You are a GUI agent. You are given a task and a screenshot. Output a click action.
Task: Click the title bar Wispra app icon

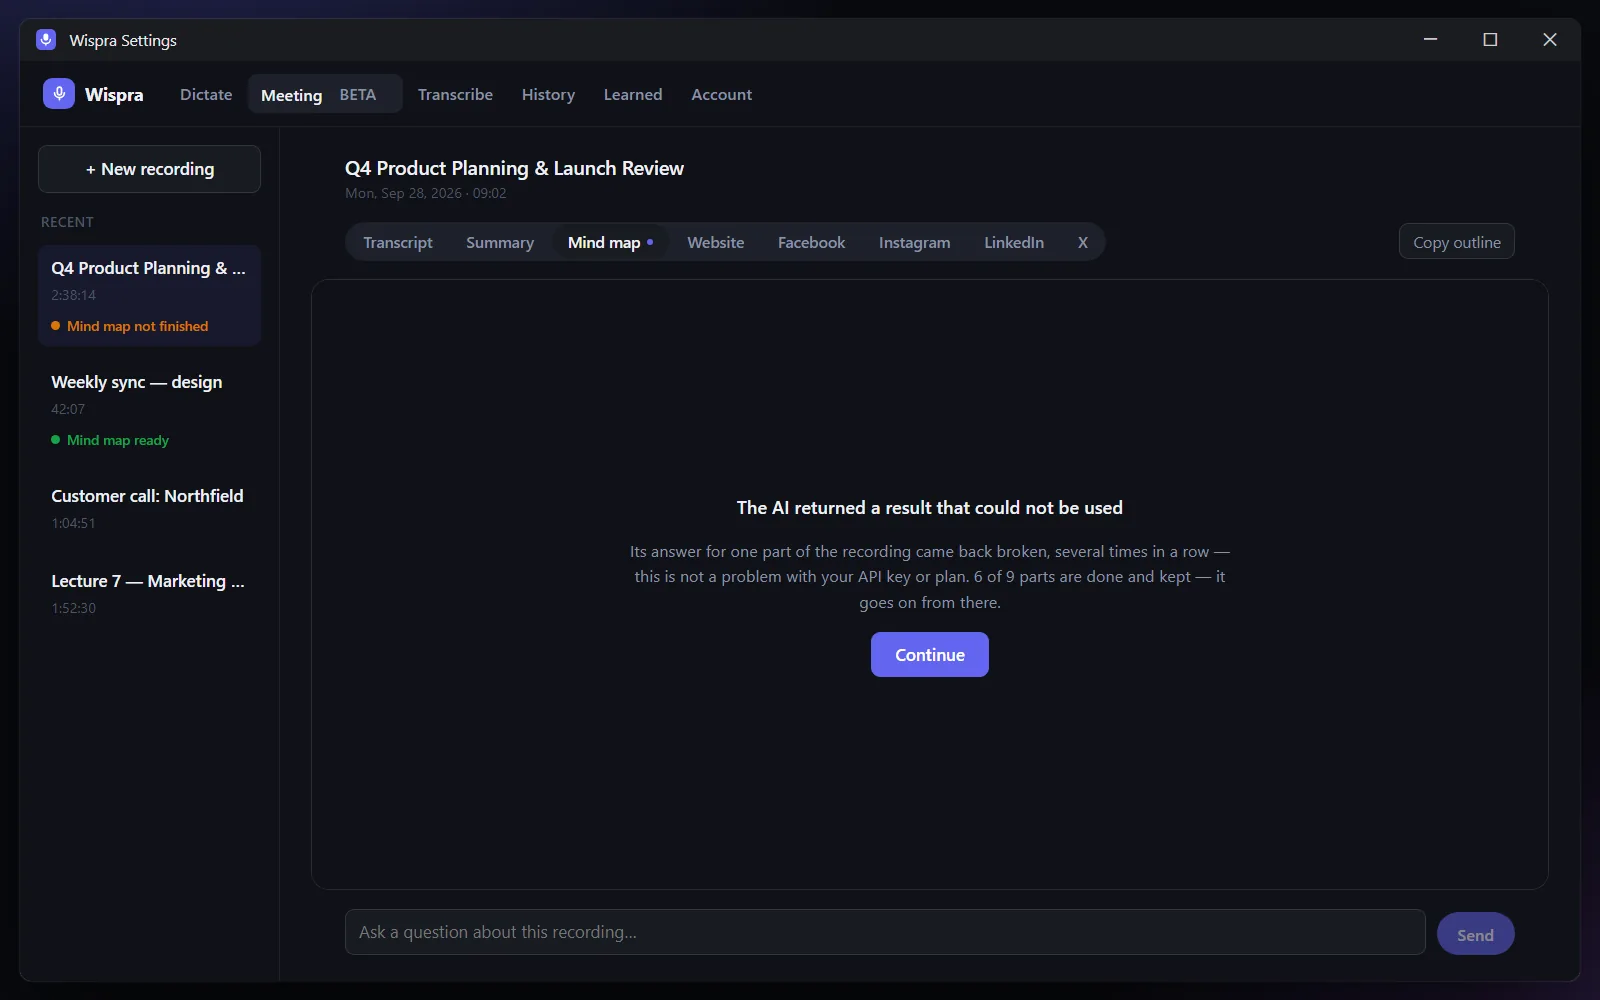pyautogui.click(x=46, y=40)
